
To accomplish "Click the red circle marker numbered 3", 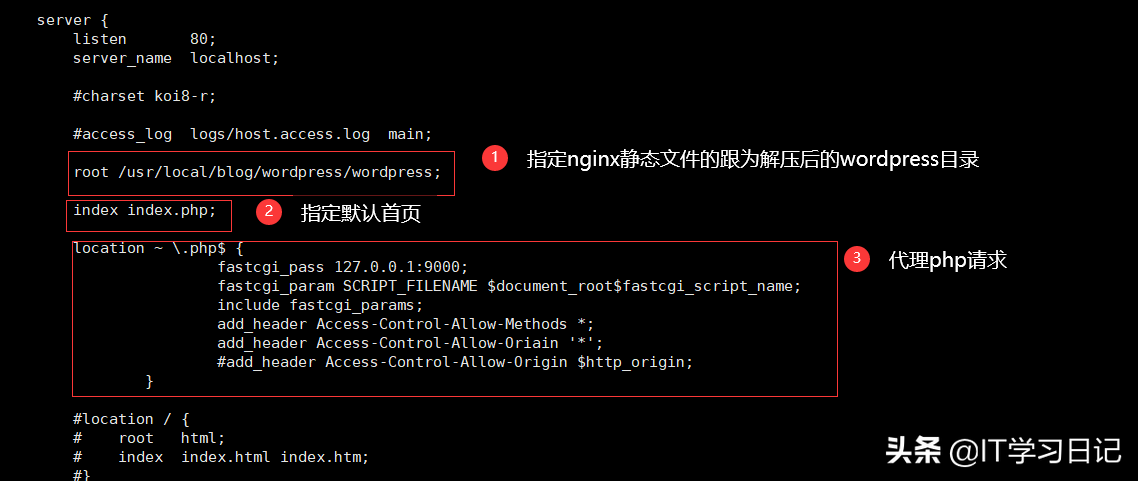I will 857,259.
